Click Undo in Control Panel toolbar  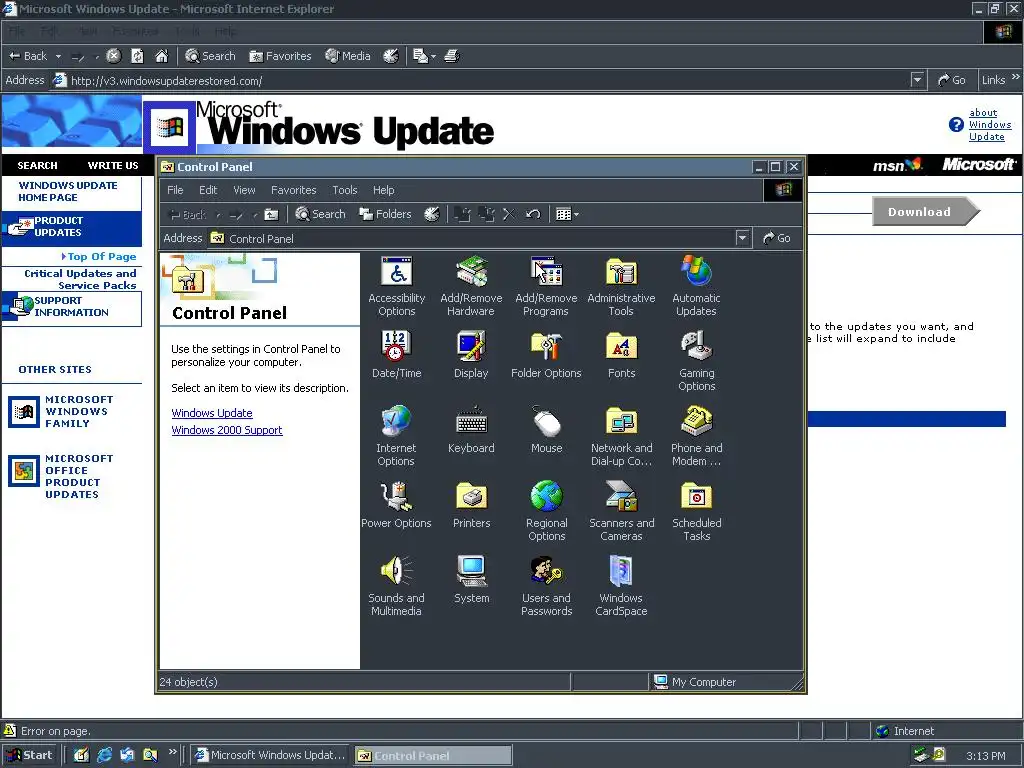click(x=533, y=214)
